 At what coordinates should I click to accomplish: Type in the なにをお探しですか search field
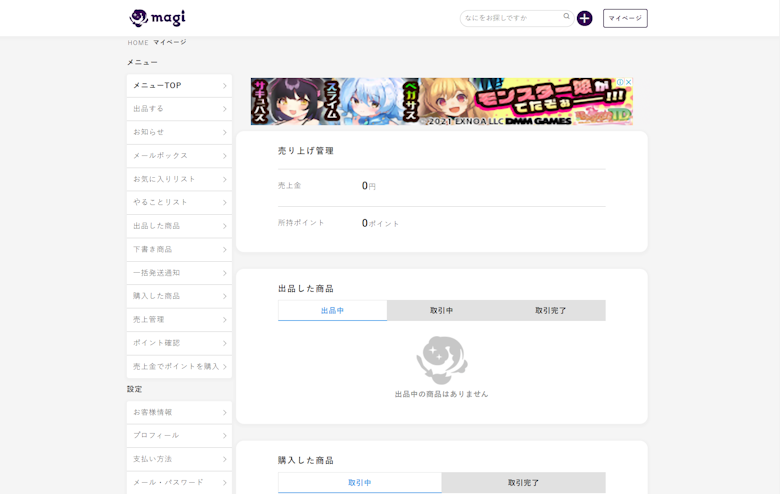click(x=511, y=18)
